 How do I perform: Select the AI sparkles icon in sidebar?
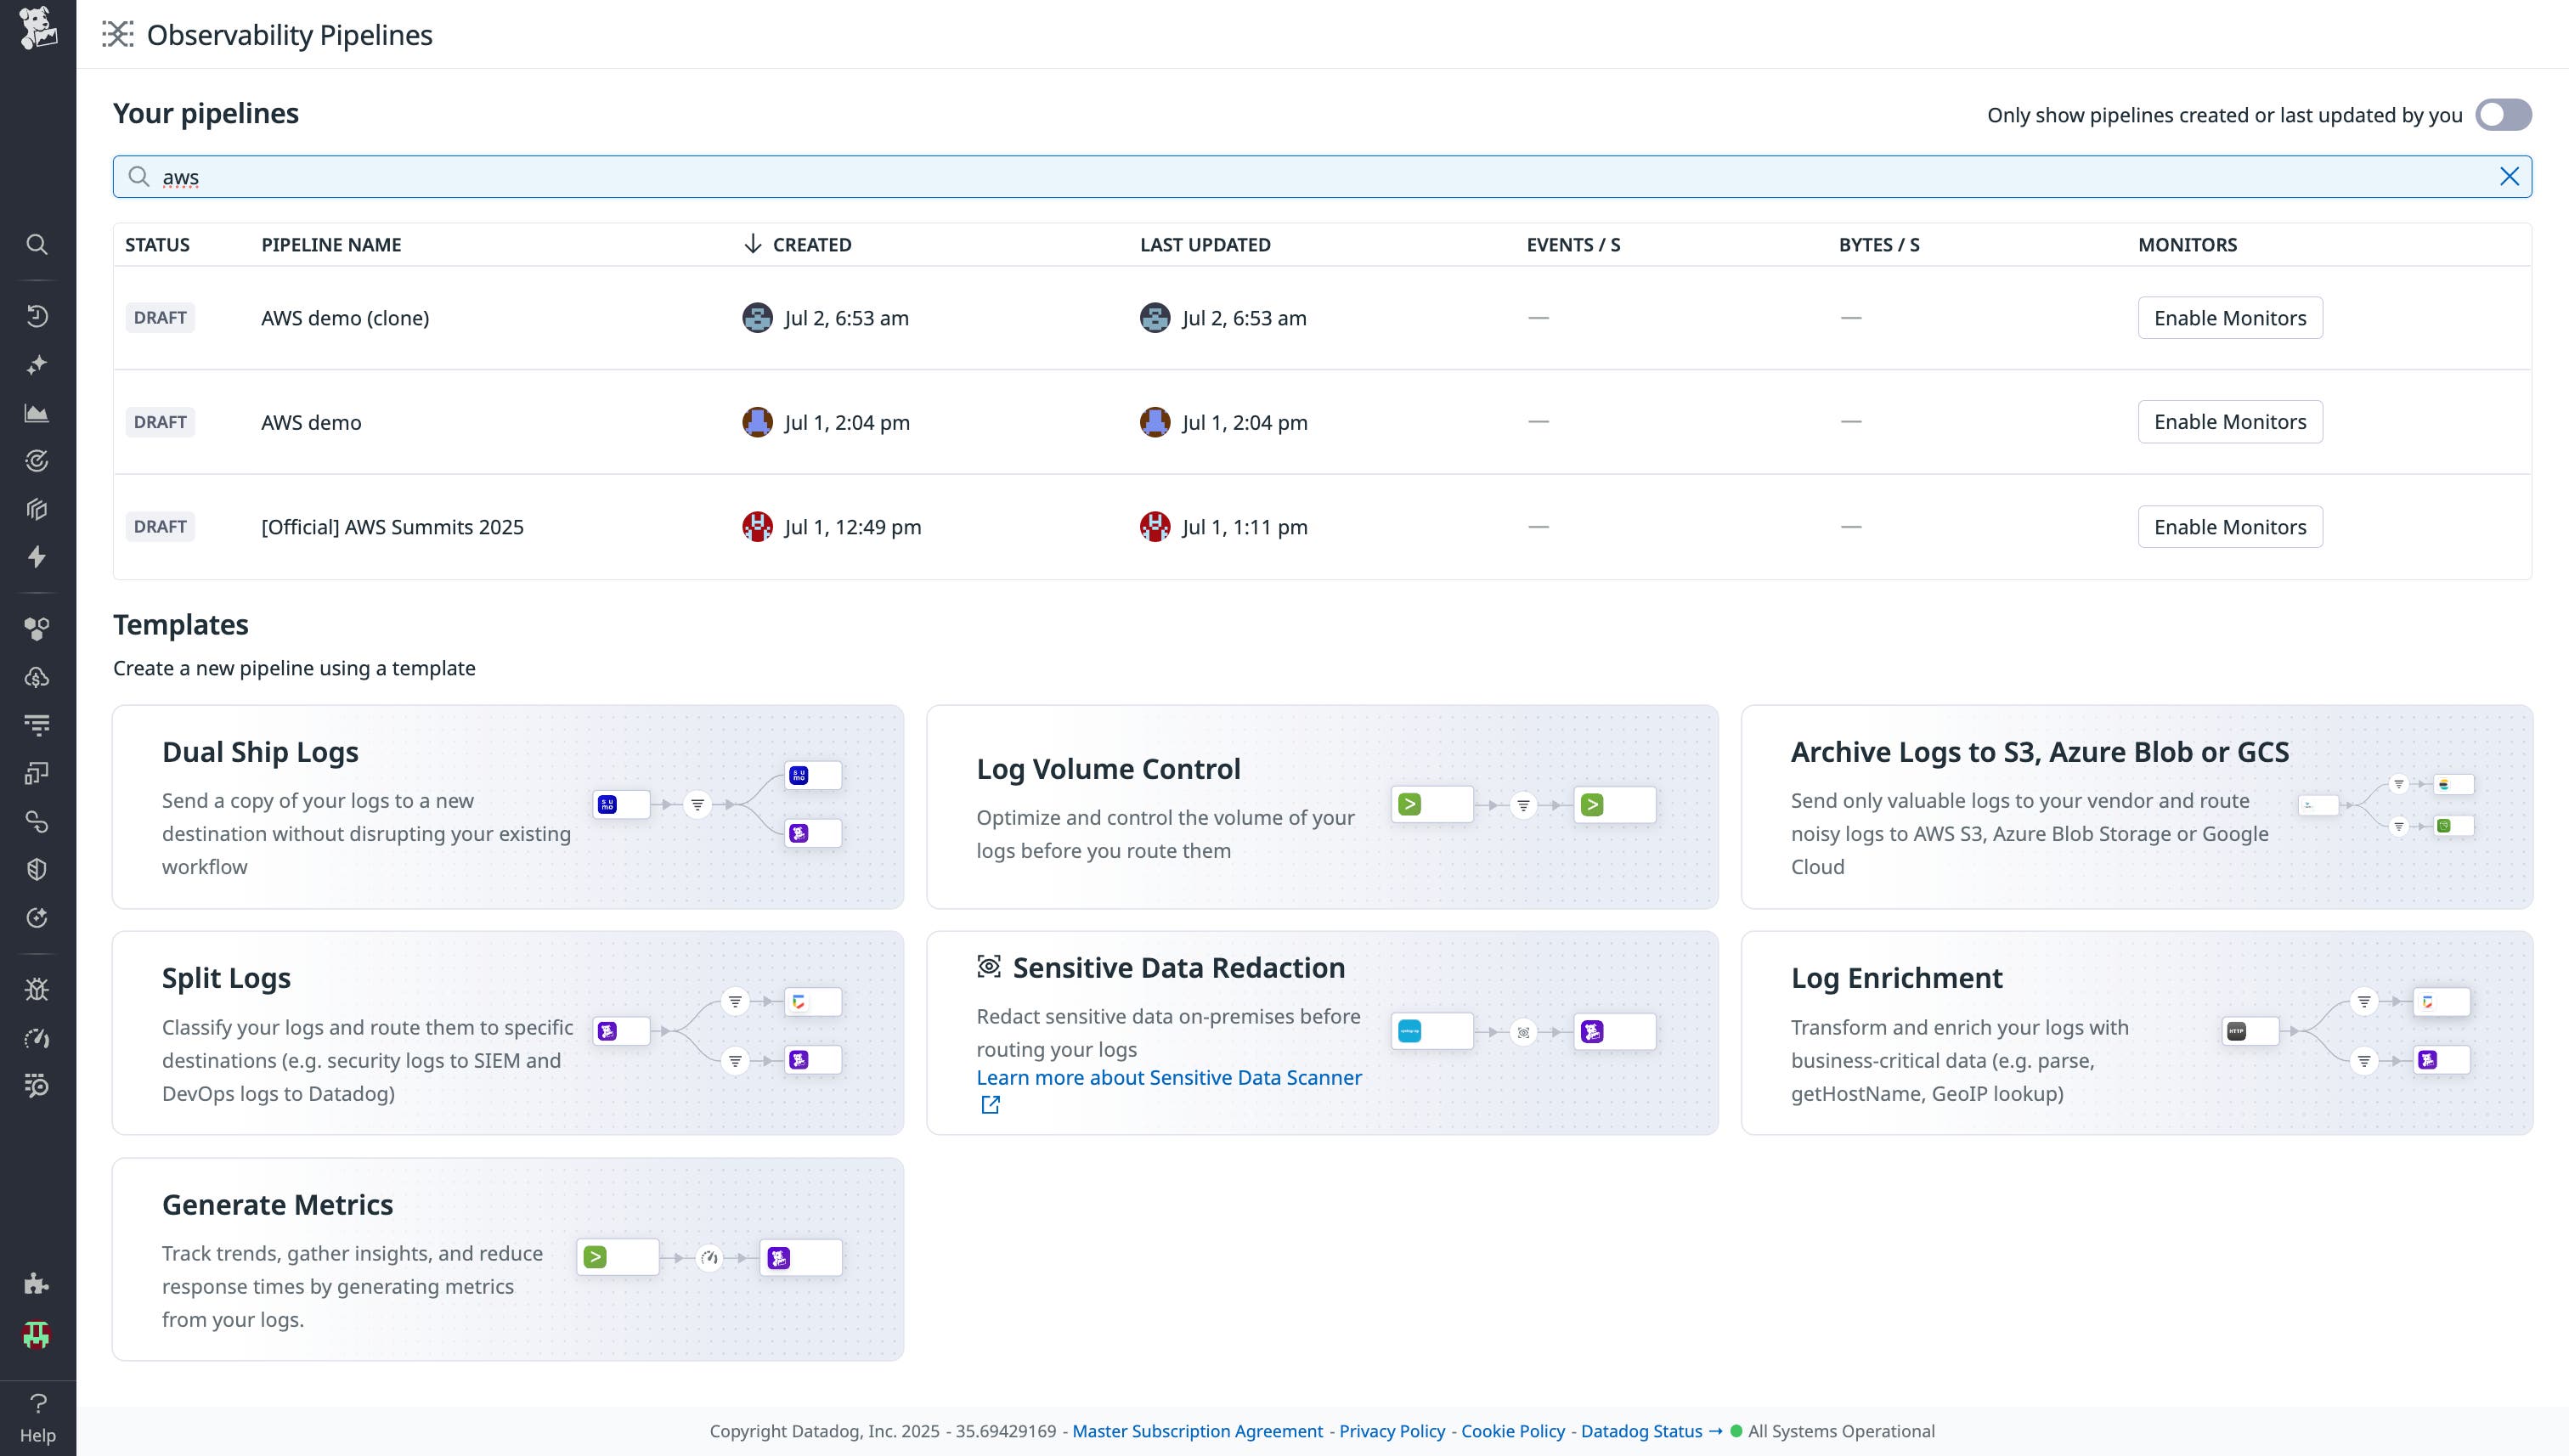pos(37,365)
